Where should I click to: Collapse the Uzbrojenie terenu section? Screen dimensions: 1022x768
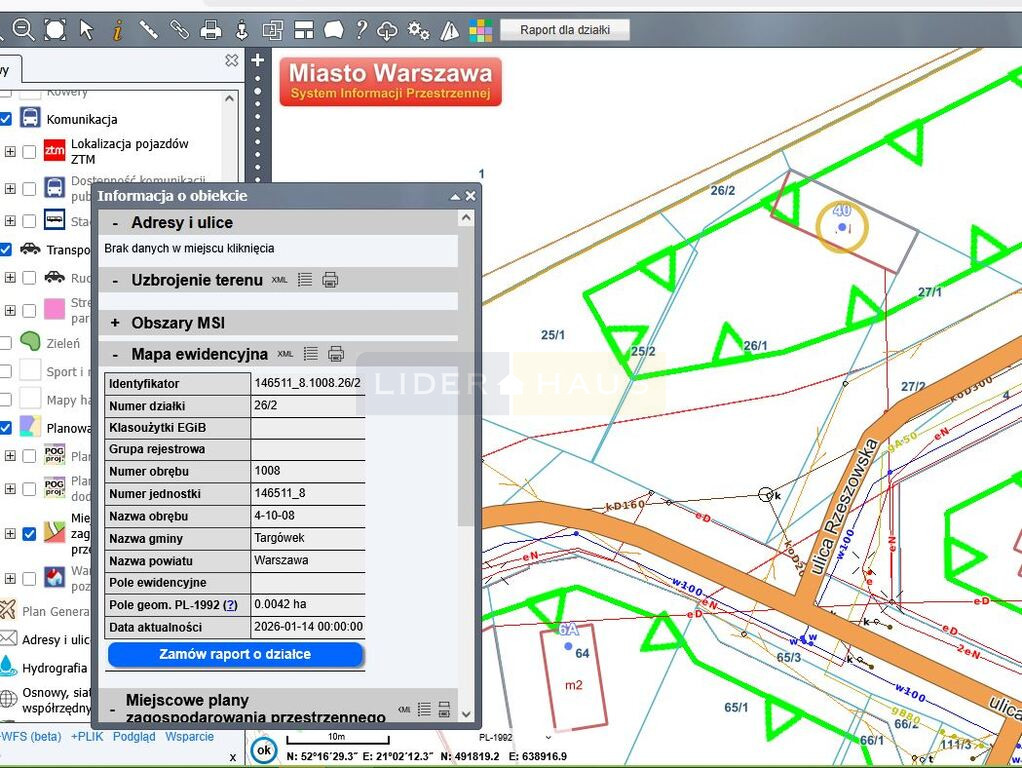click(115, 280)
